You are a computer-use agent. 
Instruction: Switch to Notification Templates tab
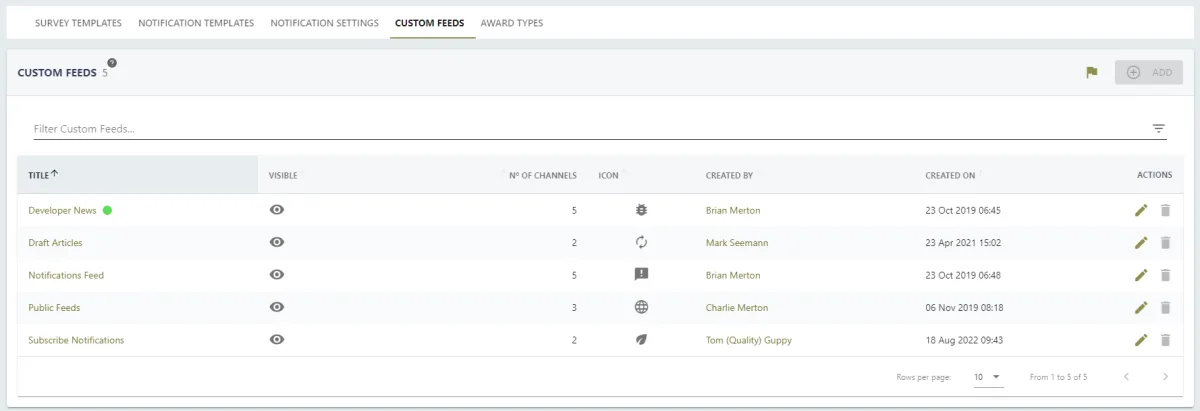[x=196, y=23]
